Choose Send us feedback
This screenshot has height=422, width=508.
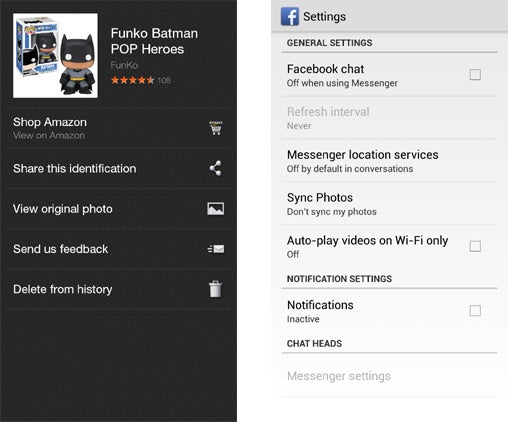118,249
